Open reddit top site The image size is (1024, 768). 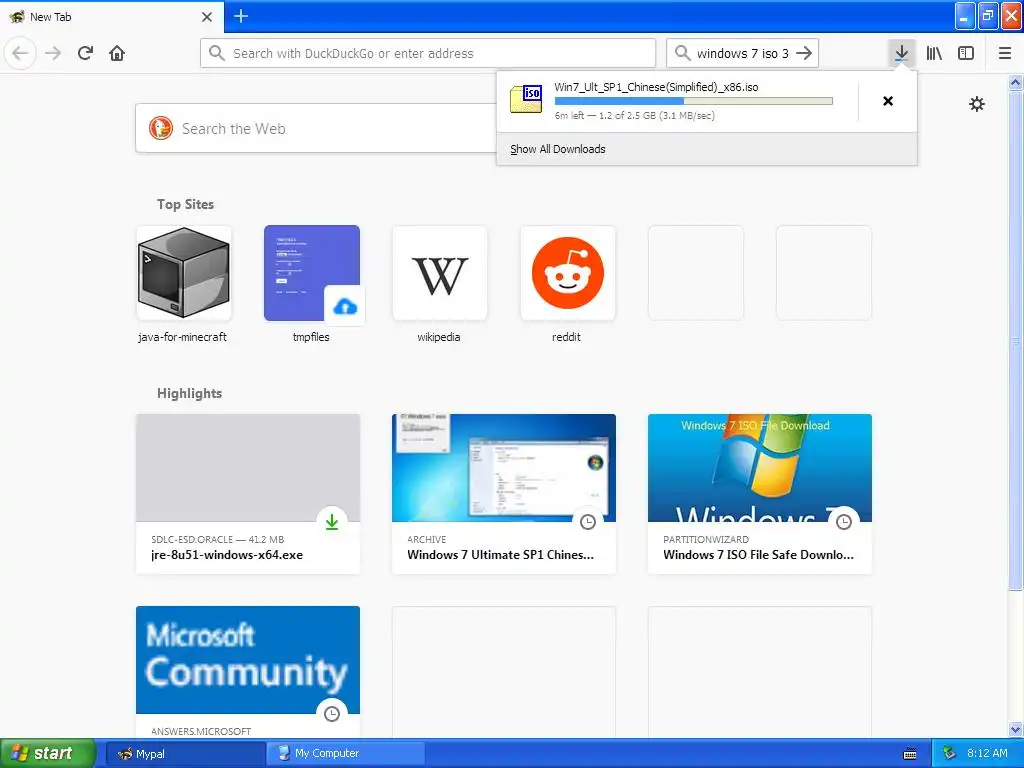[568, 285]
